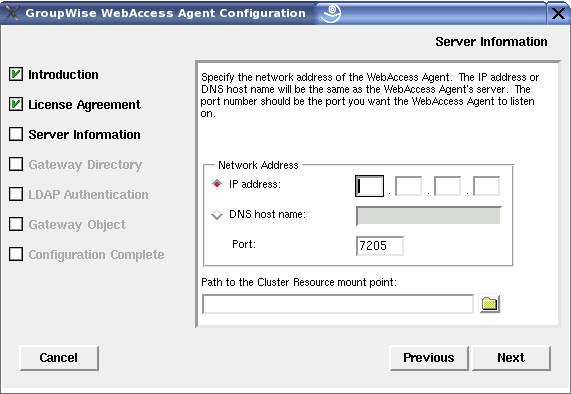The width and height of the screenshot is (571, 394).
Task: Focus the third IP address octet field
Action: pyautogui.click(x=448, y=186)
